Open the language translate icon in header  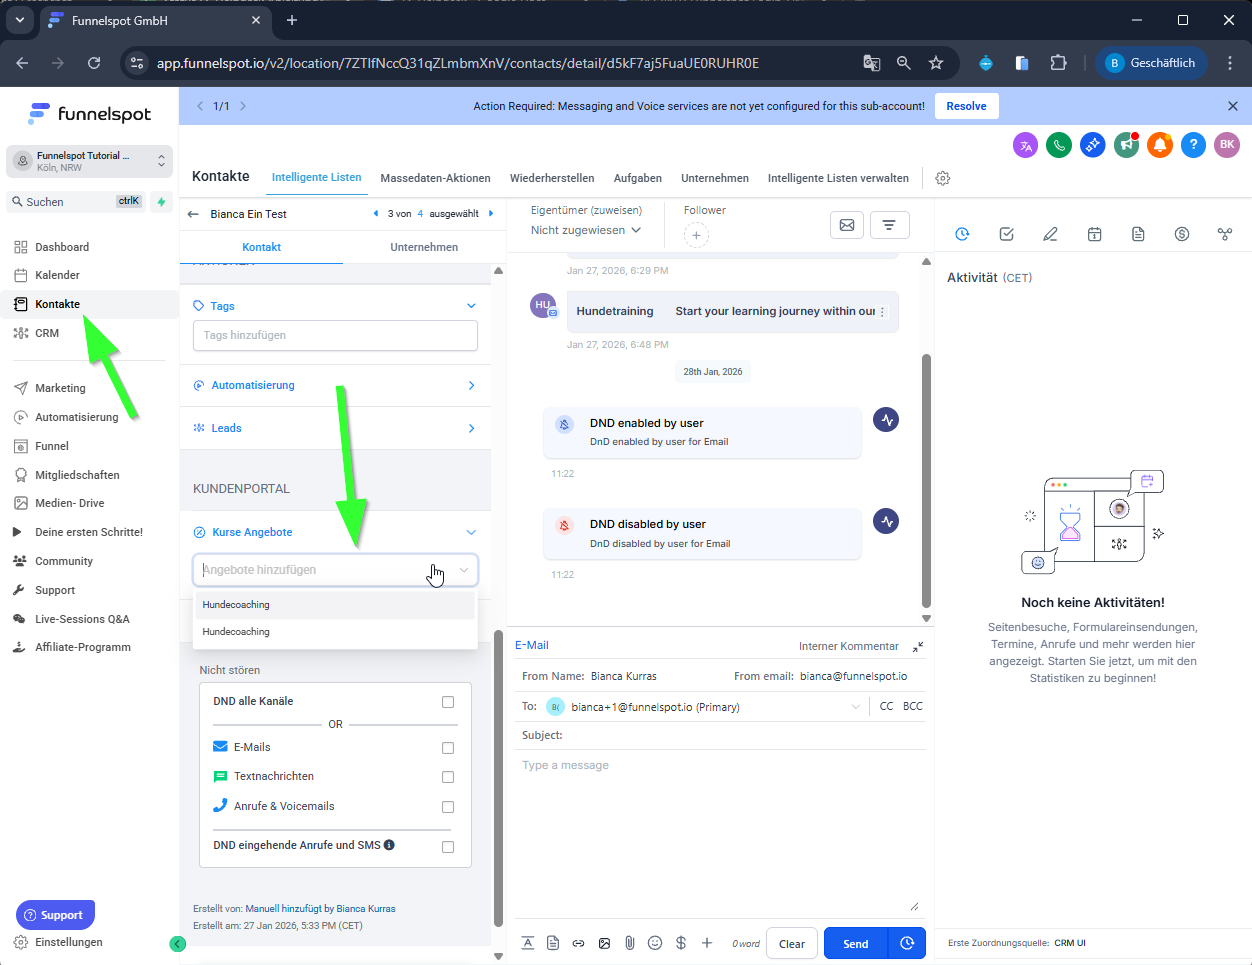(x=1025, y=145)
